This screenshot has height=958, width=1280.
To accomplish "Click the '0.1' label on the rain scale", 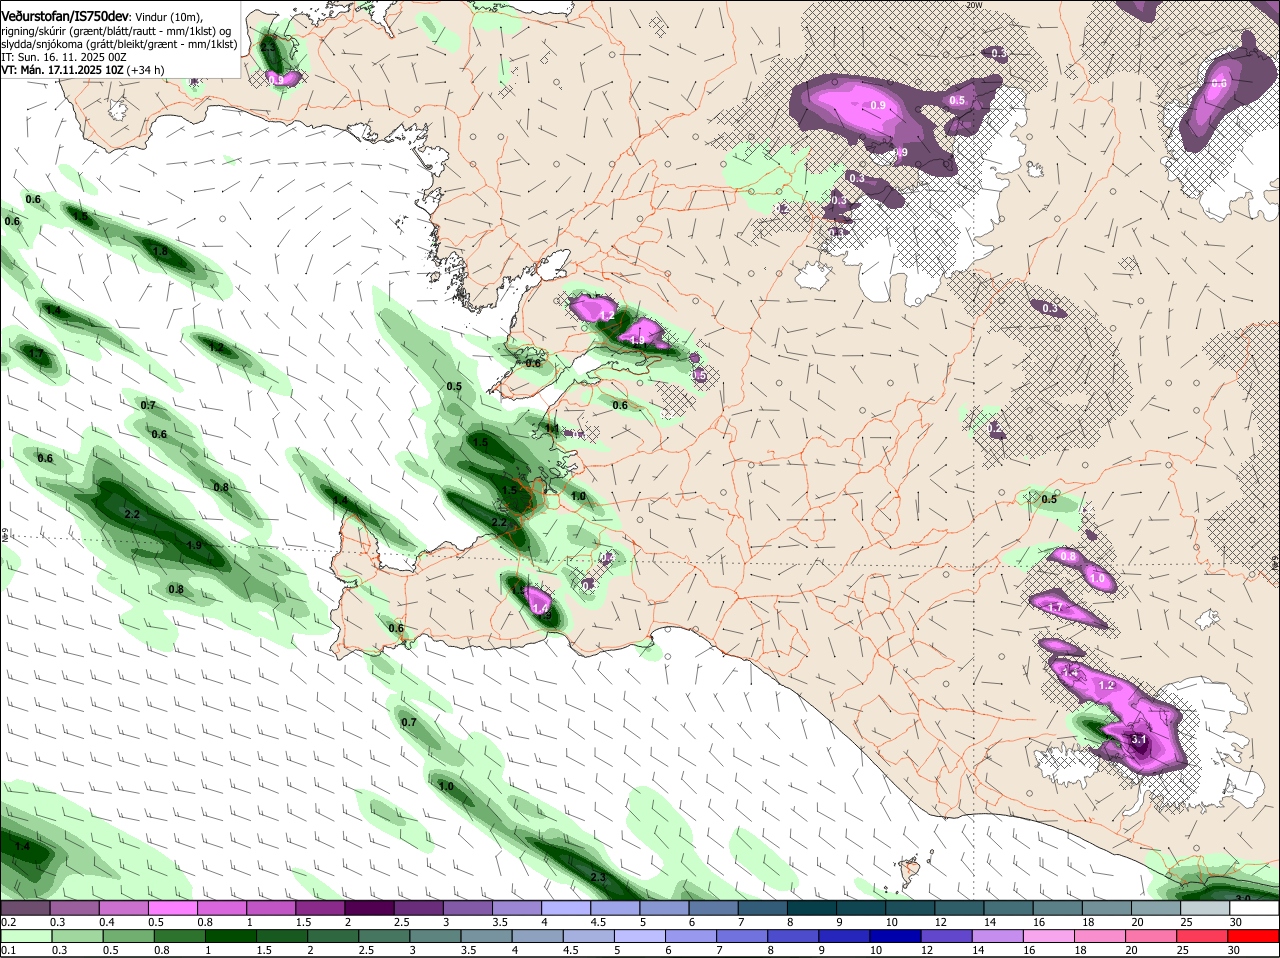I will click(8, 950).
